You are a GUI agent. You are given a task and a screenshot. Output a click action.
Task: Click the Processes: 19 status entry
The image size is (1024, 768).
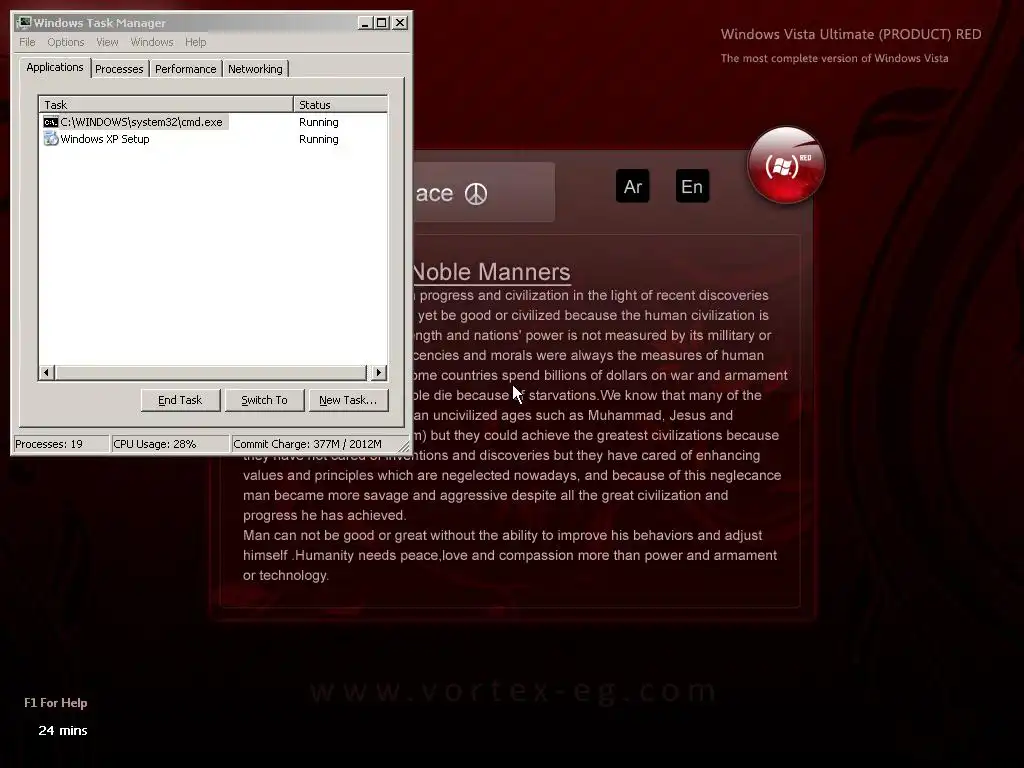click(61, 444)
